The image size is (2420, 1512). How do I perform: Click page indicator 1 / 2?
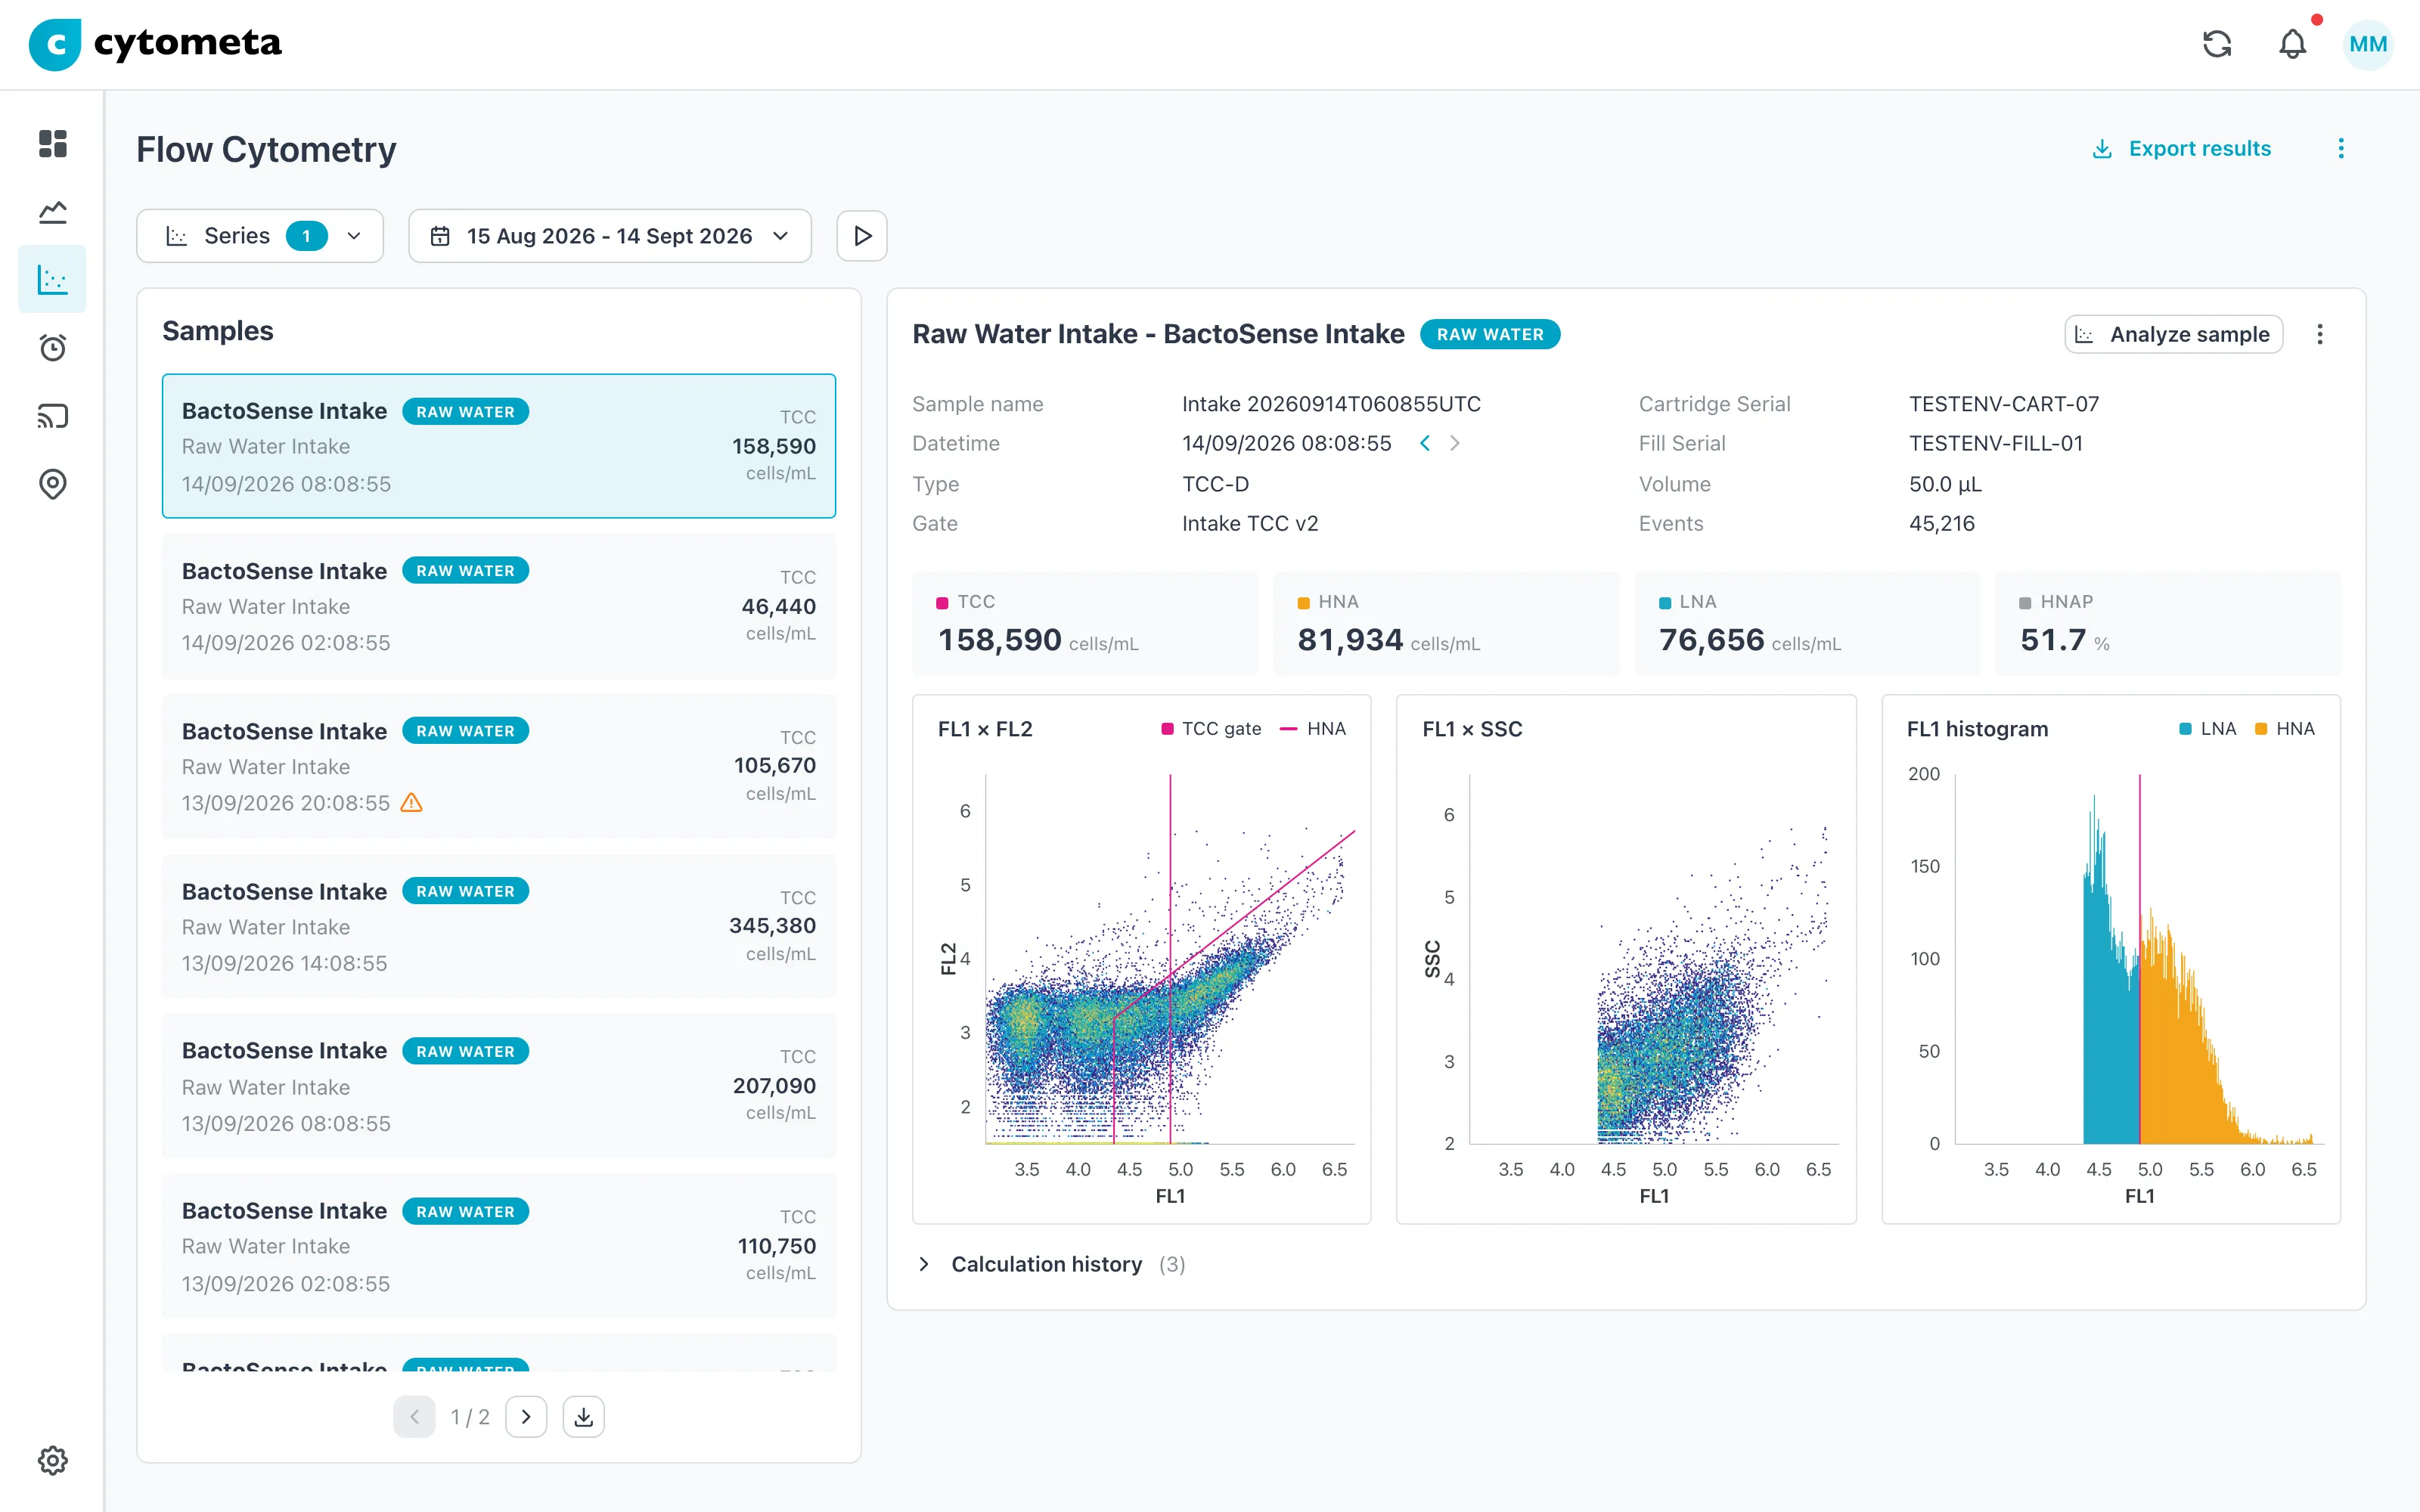coord(470,1417)
